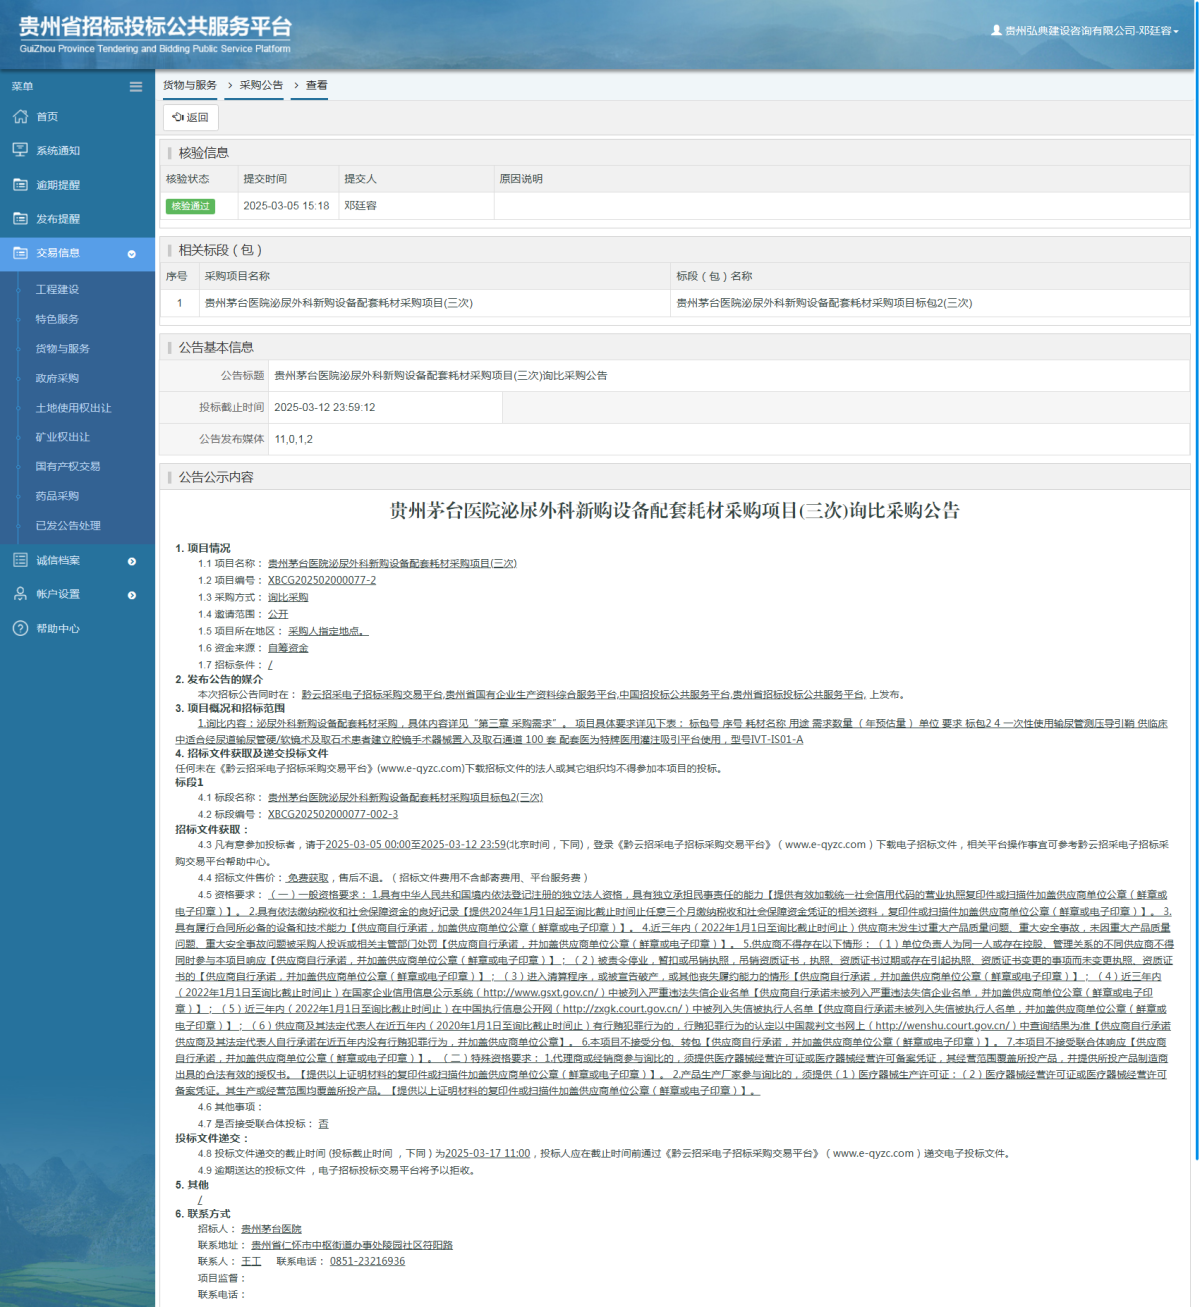The height and width of the screenshot is (1307, 1200).
Task: Click the hamburger icon beside 菜单
Action: pyautogui.click(x=136, y=87)
